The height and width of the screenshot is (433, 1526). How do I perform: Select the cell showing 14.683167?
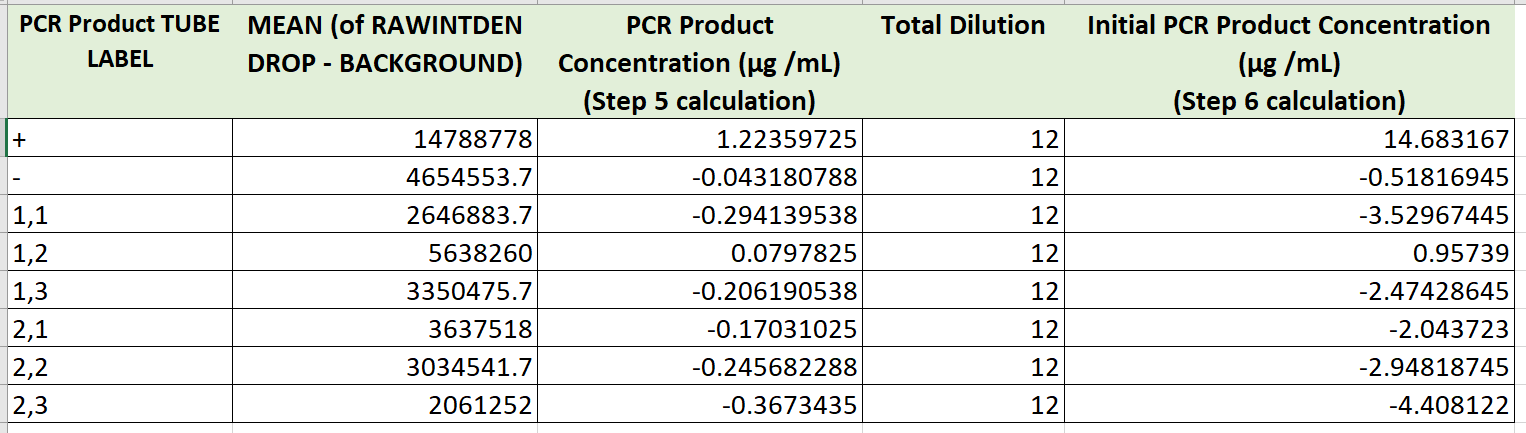tap(1288, 140)
